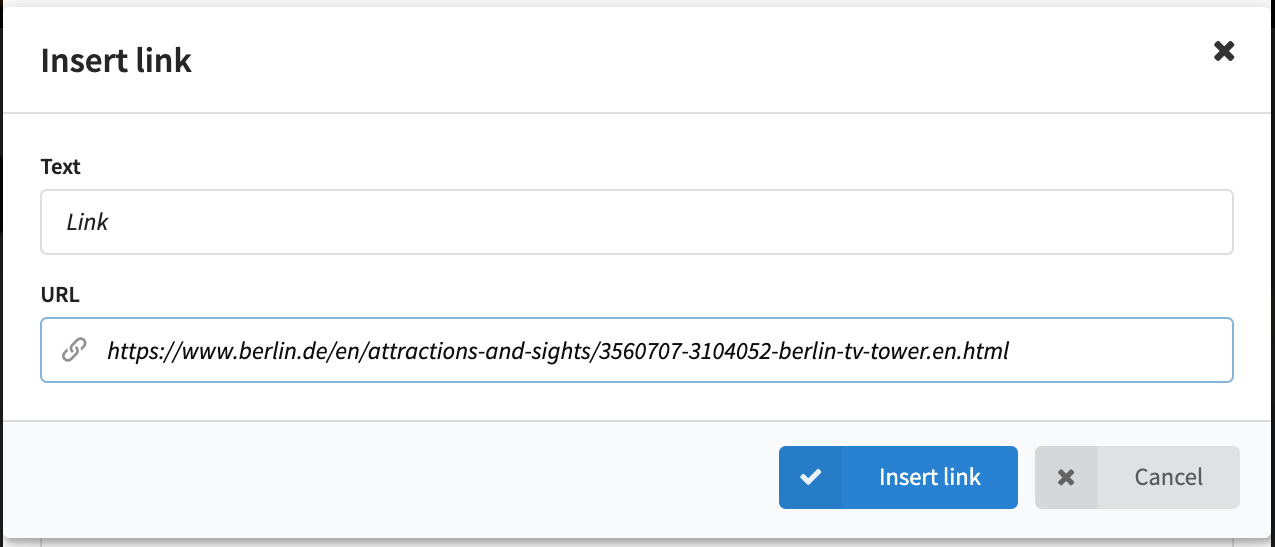This screenshot has height=547, width=1275.
Task: Confirm by clicking Insert link button label
Action: (930, 477)
